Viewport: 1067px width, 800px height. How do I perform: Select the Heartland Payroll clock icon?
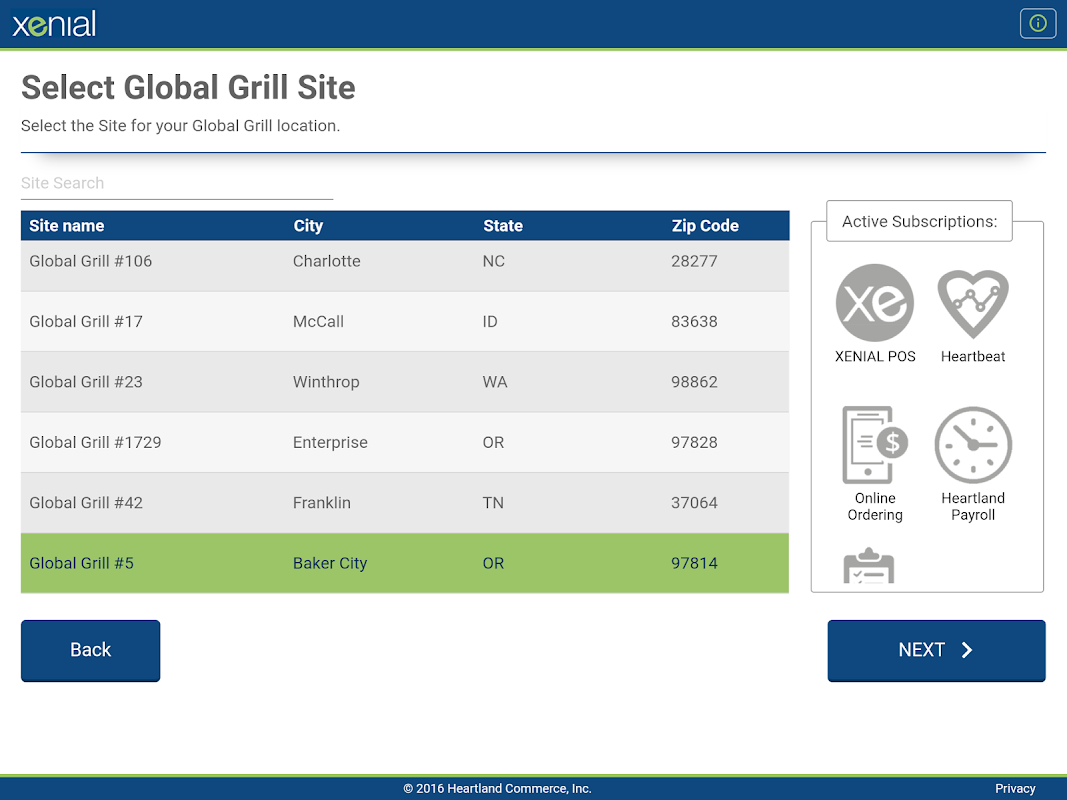pyautogui.click(x=973, y=445)
